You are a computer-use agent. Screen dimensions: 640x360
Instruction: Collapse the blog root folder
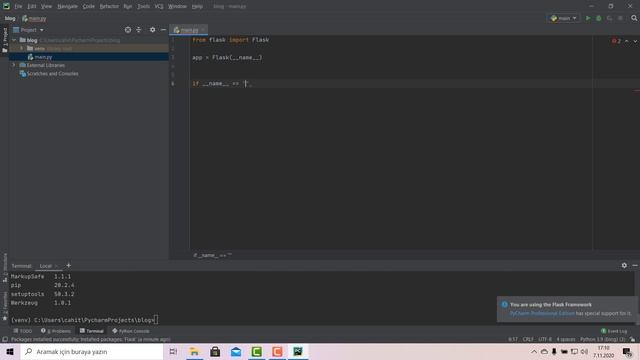14,40
